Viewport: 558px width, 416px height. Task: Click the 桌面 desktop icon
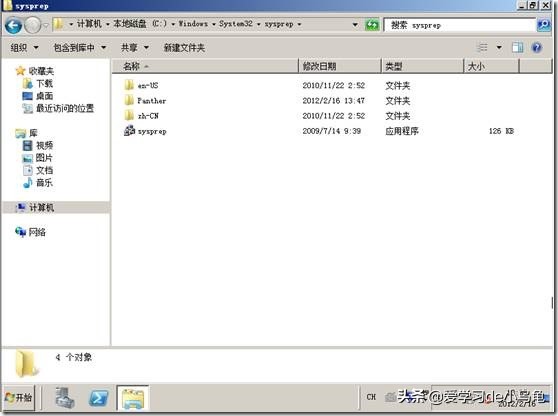(x=27, y=96)
